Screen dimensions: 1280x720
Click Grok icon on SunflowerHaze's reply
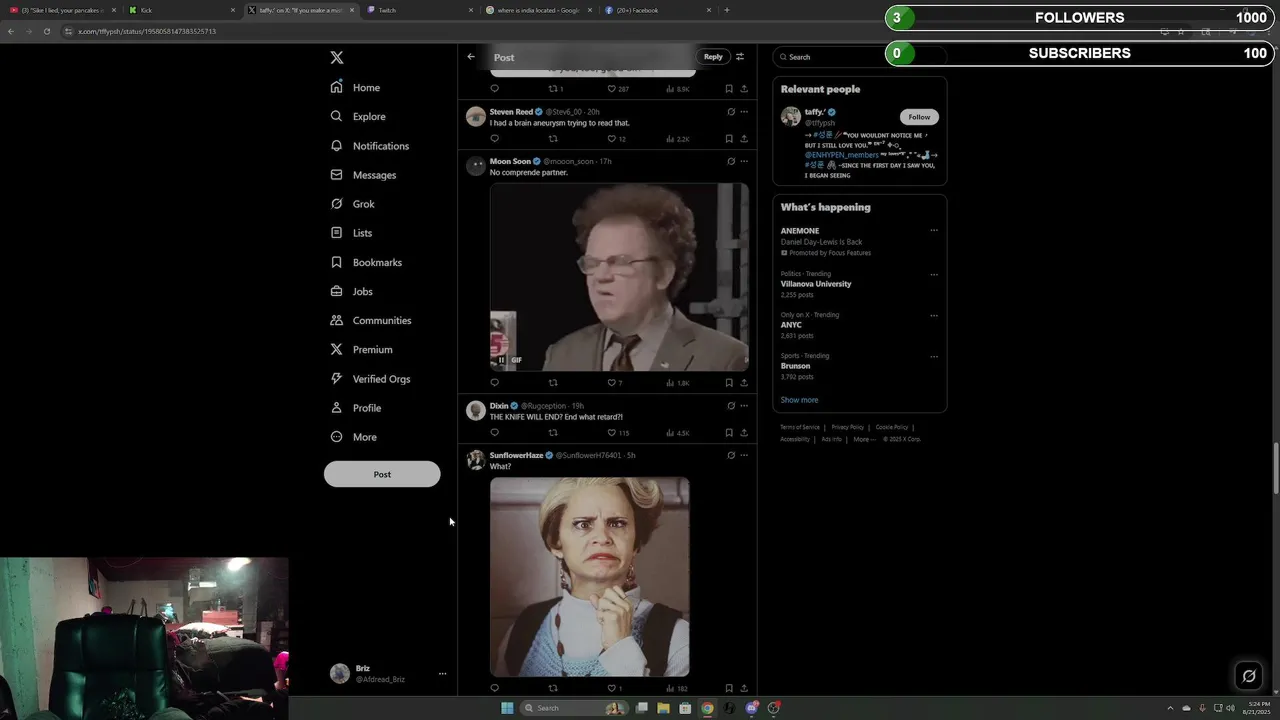(731, 455)
